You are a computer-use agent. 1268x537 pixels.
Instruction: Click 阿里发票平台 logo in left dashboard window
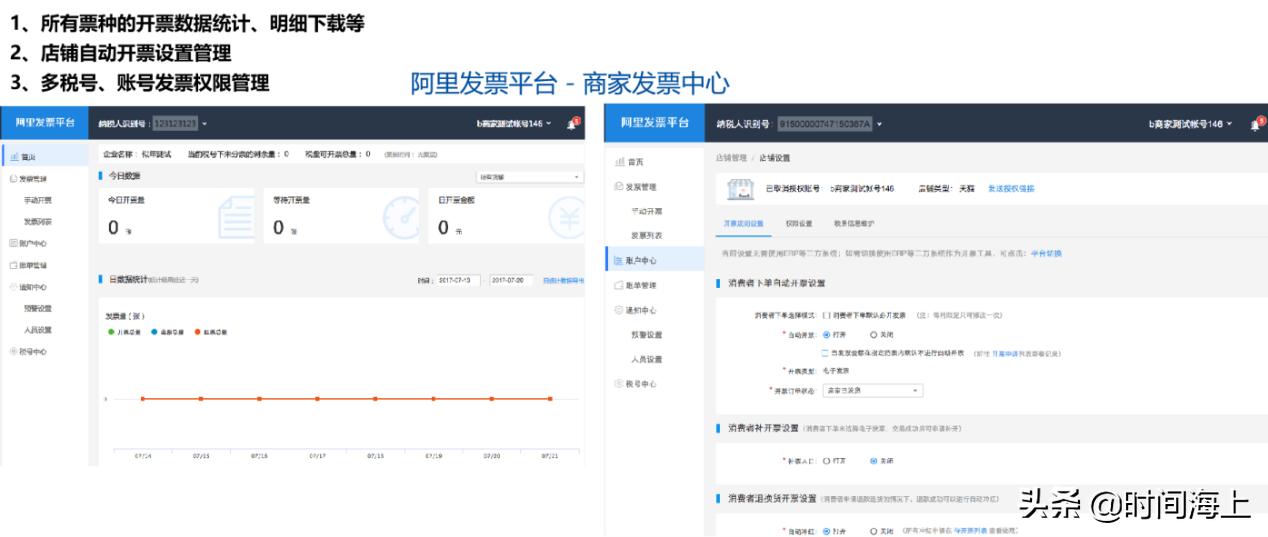(x=44, y=122)
